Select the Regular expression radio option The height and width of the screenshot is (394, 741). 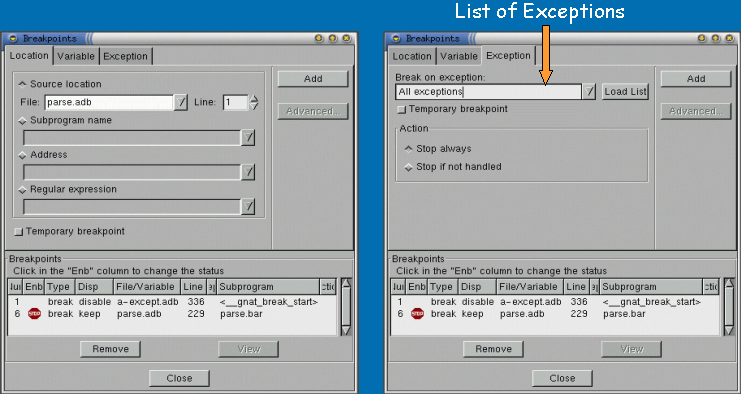[22, 189]
